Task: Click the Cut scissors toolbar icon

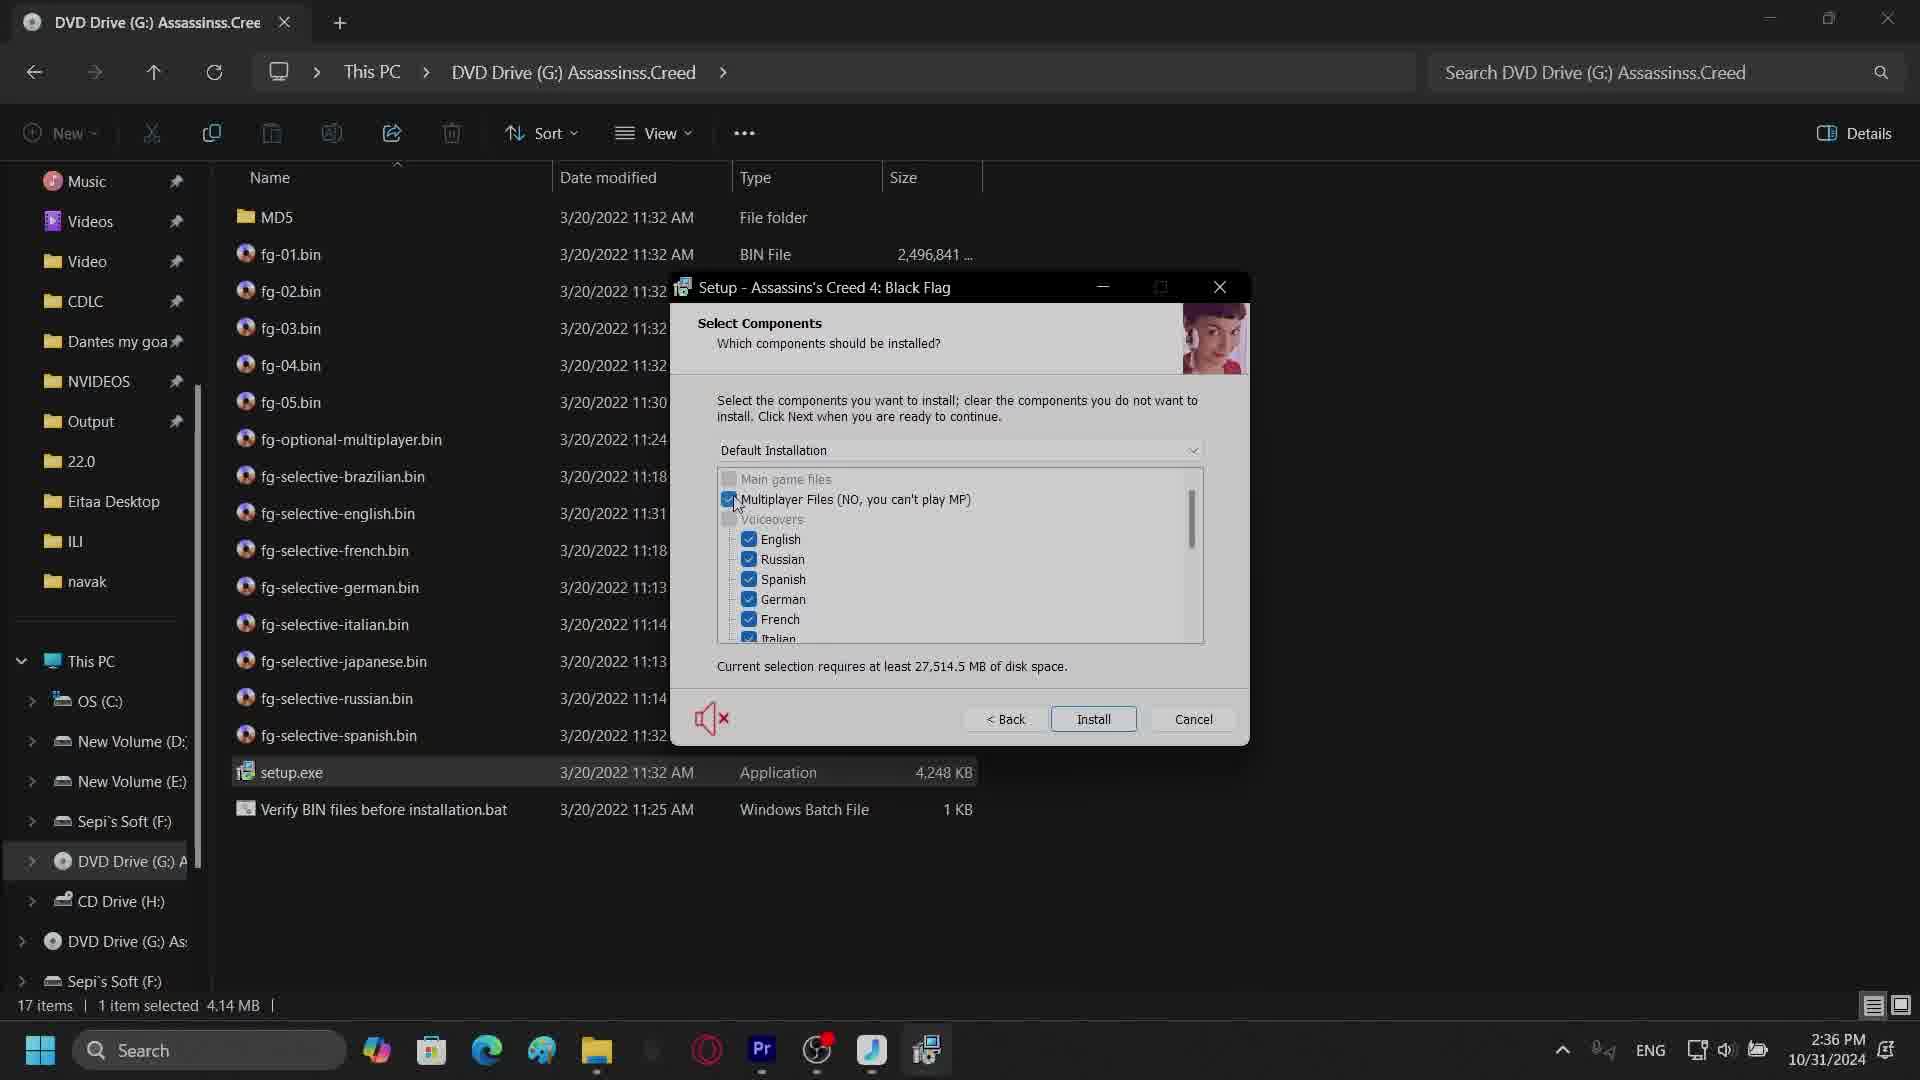Action: (x=152, y=133)
